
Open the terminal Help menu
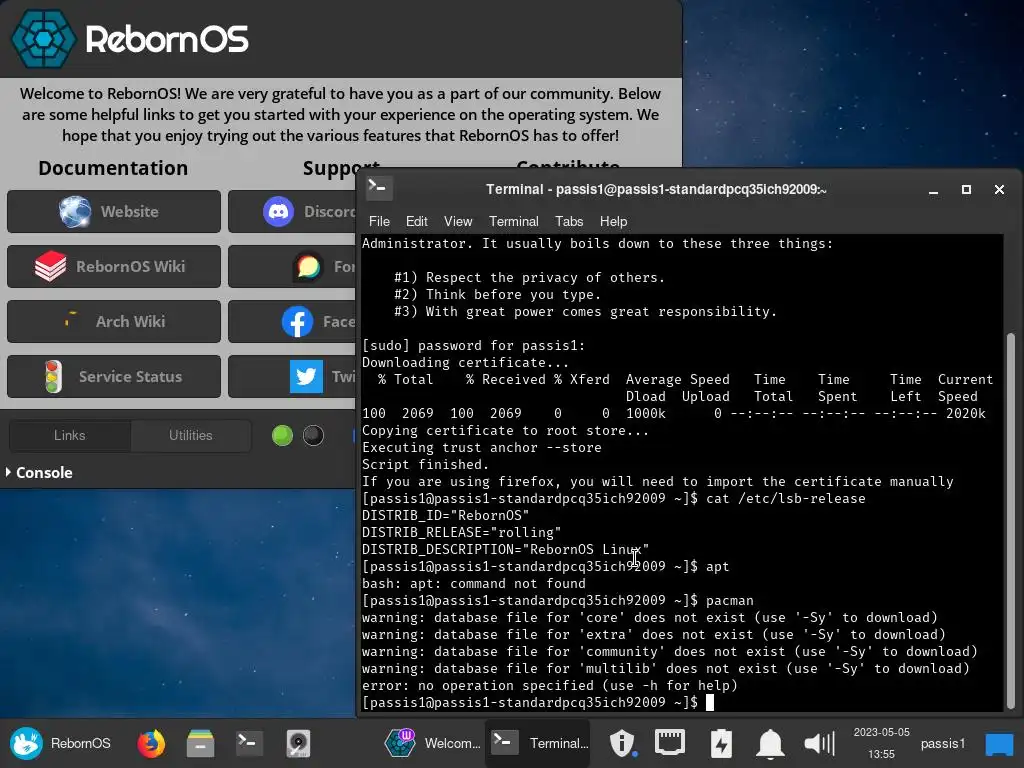pyautogui.click(x=613, y=221)
